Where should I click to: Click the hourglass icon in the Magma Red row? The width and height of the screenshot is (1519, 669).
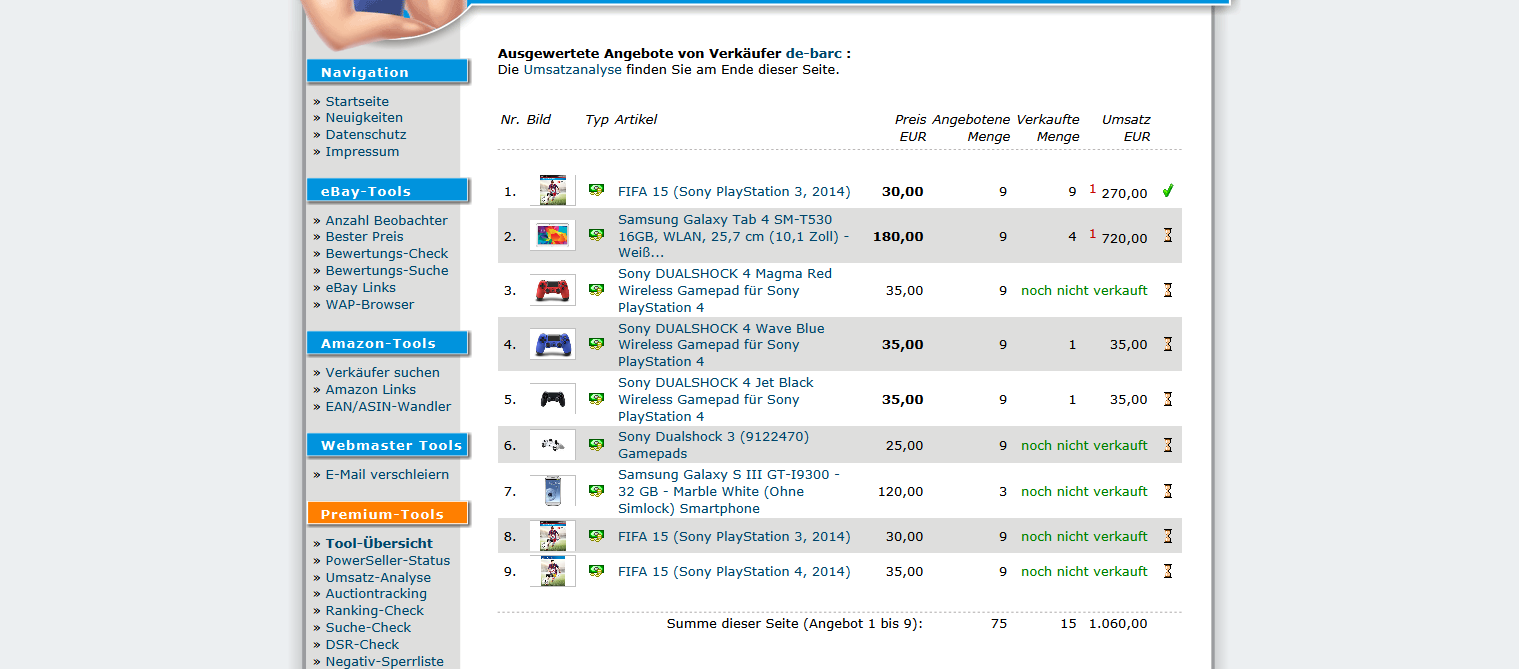[1167, 290]
